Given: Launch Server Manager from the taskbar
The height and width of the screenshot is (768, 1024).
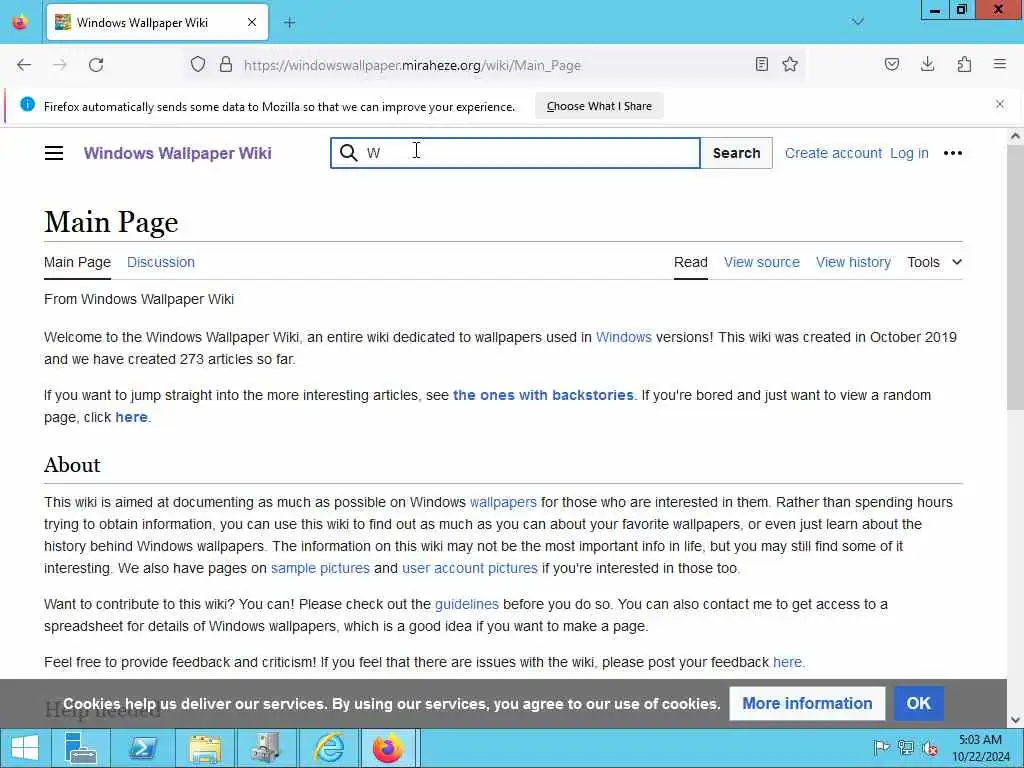Looking at the screenshot, I should point(81,748).
